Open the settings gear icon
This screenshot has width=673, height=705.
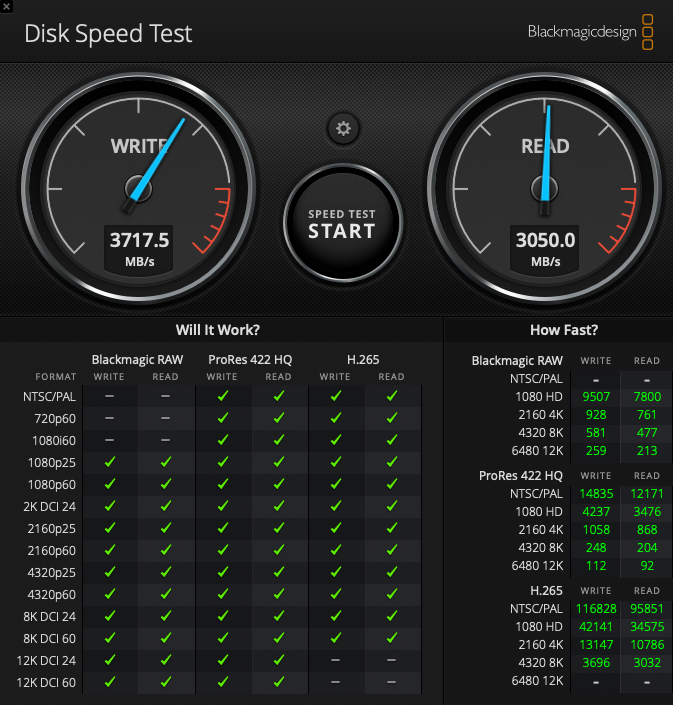(343, 129)
